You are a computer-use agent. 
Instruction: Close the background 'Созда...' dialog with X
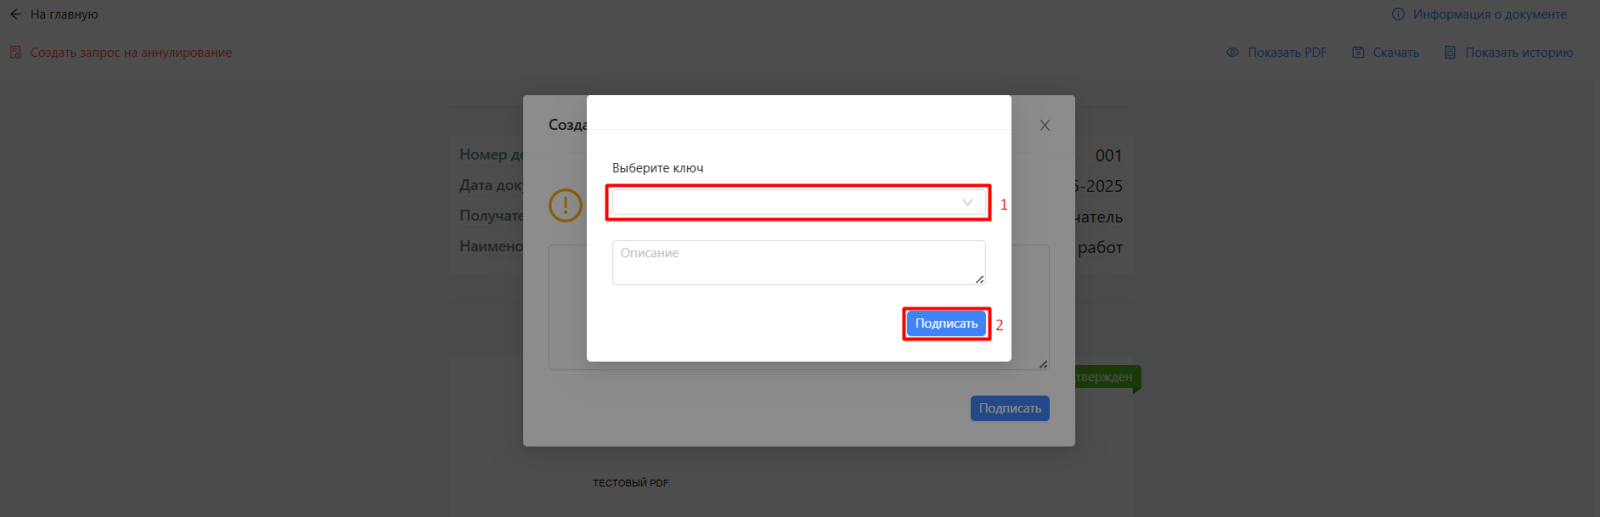click(x=1045, y=125)
